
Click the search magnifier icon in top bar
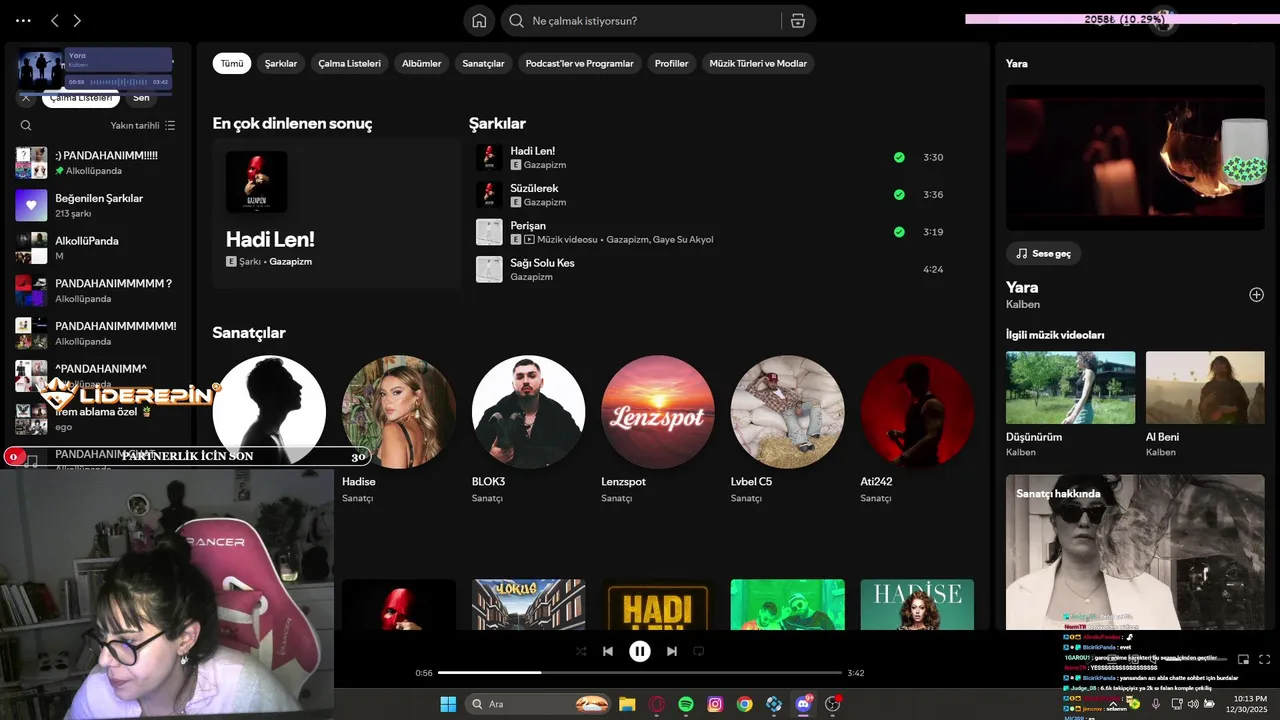click(x=516, y=20)
